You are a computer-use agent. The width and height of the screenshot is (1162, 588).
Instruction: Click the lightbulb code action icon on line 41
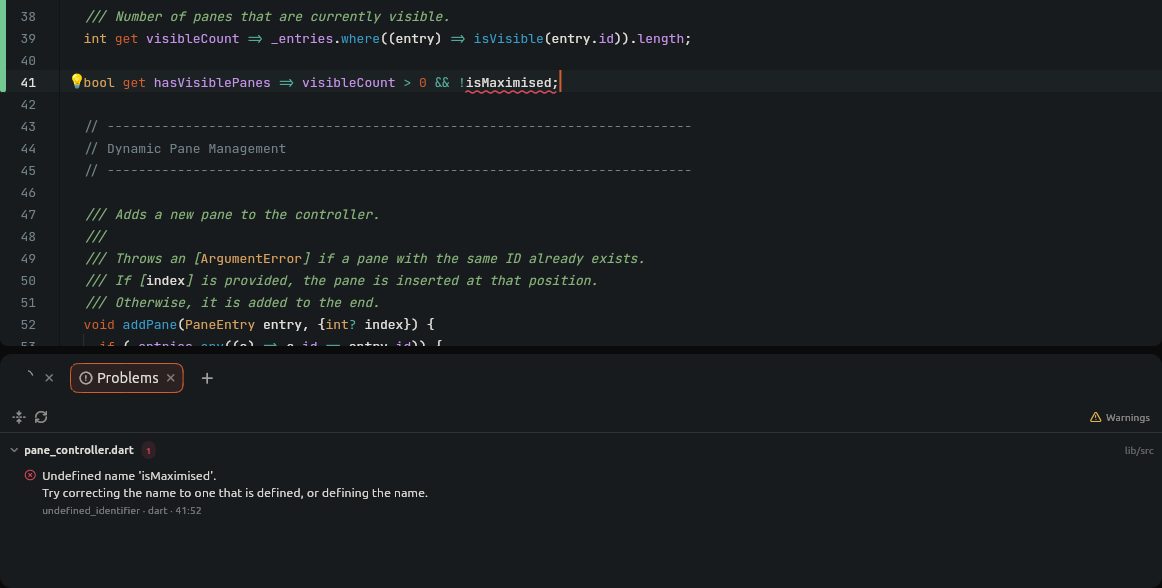(x=76, y=82)
